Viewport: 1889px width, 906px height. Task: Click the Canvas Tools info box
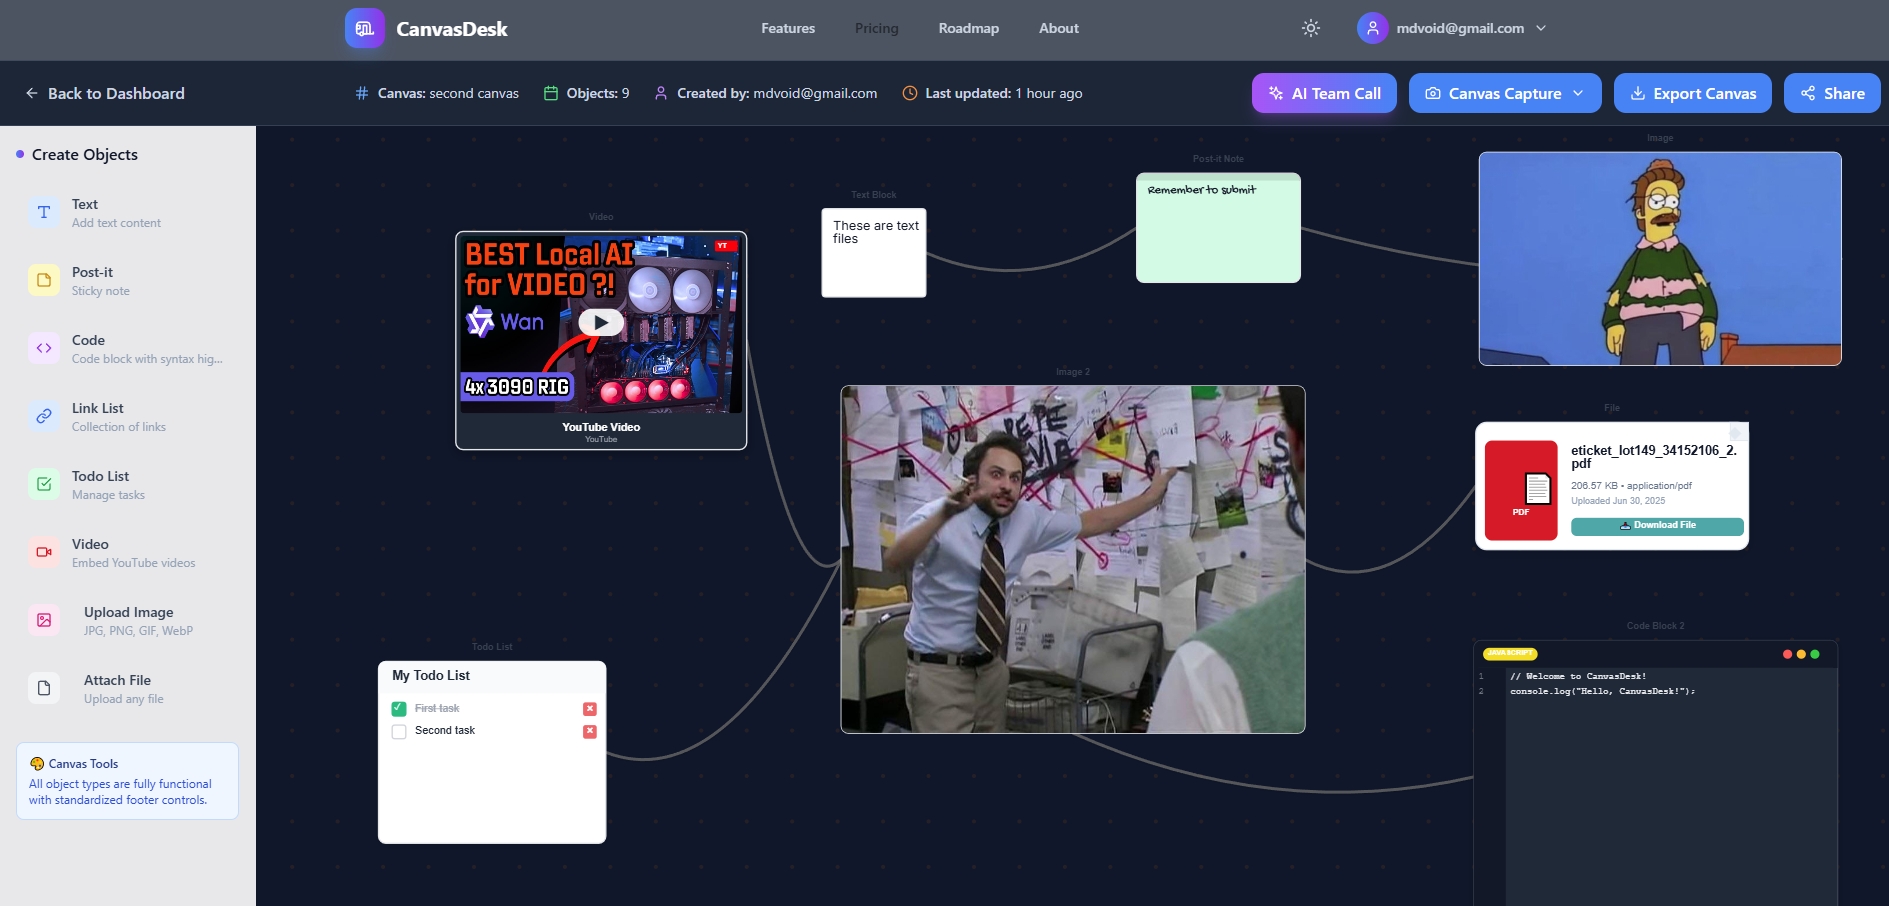pos(127,781)
